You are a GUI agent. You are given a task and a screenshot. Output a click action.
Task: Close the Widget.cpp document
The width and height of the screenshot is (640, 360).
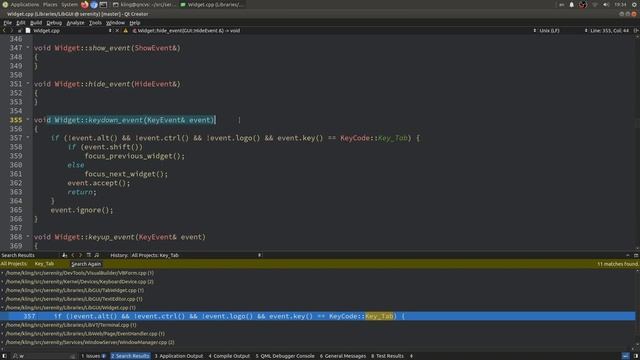tap(117, 31)
